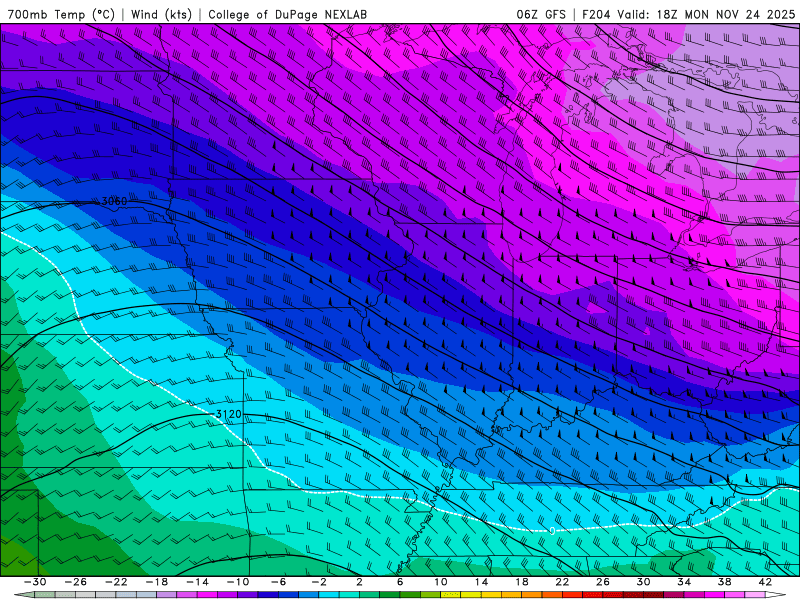This screenshot has width=800, height=600.
Task: Click the 2 colorbar label
Action: [x=359, y=582]
